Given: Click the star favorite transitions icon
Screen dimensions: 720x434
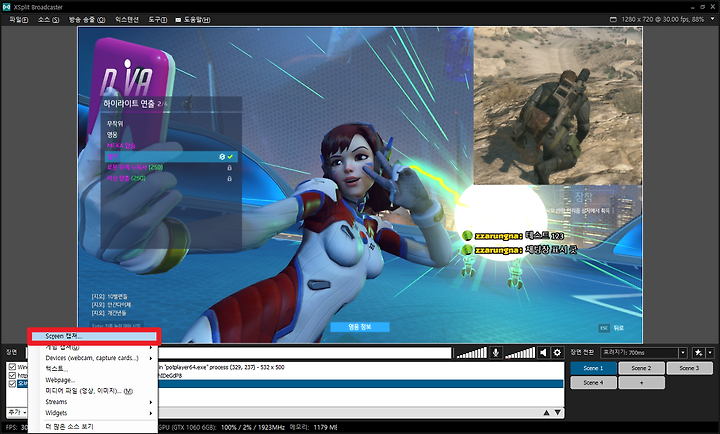Looking at the screenshot, I should (x=698, y=353).
